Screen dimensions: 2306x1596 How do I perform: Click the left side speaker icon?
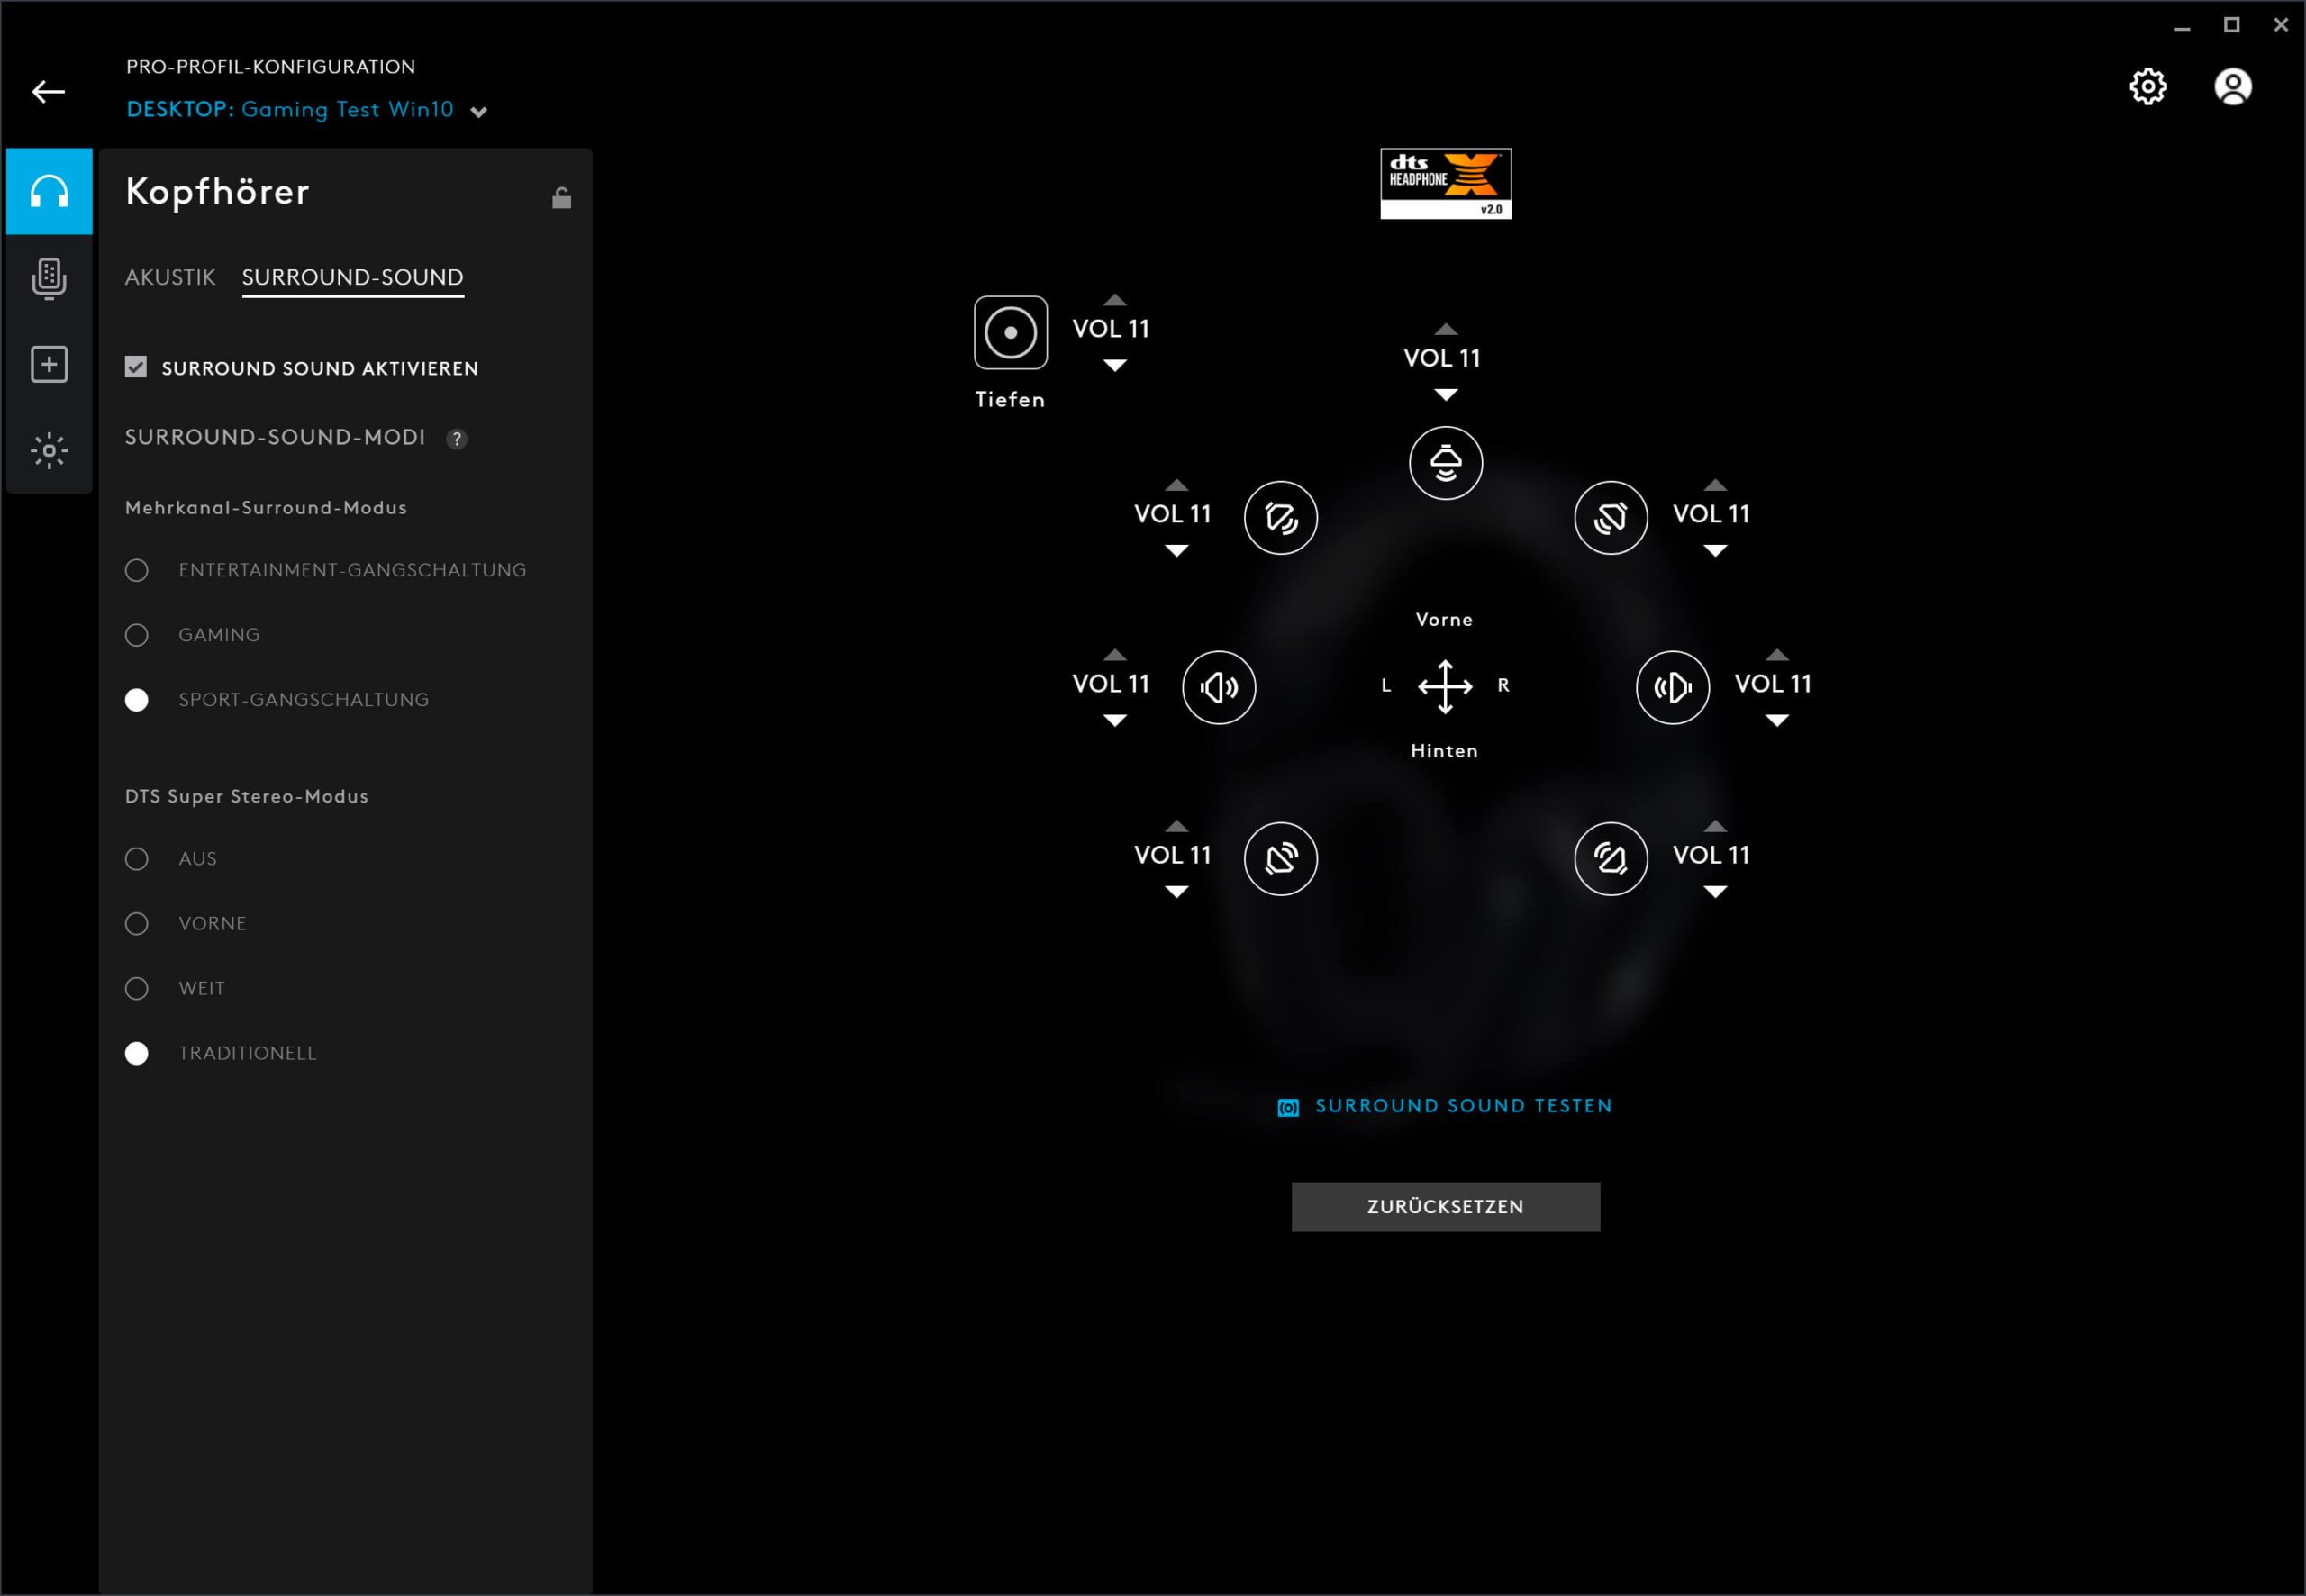(1218, 687)
